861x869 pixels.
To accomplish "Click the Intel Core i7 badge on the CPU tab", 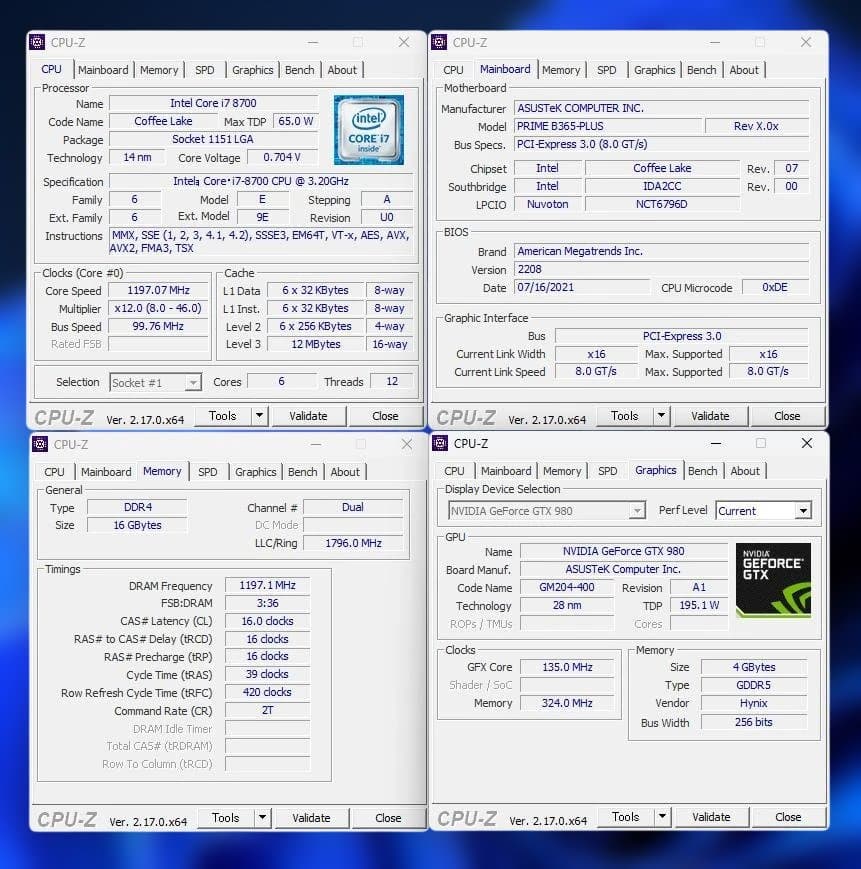I will pos(369,131).
